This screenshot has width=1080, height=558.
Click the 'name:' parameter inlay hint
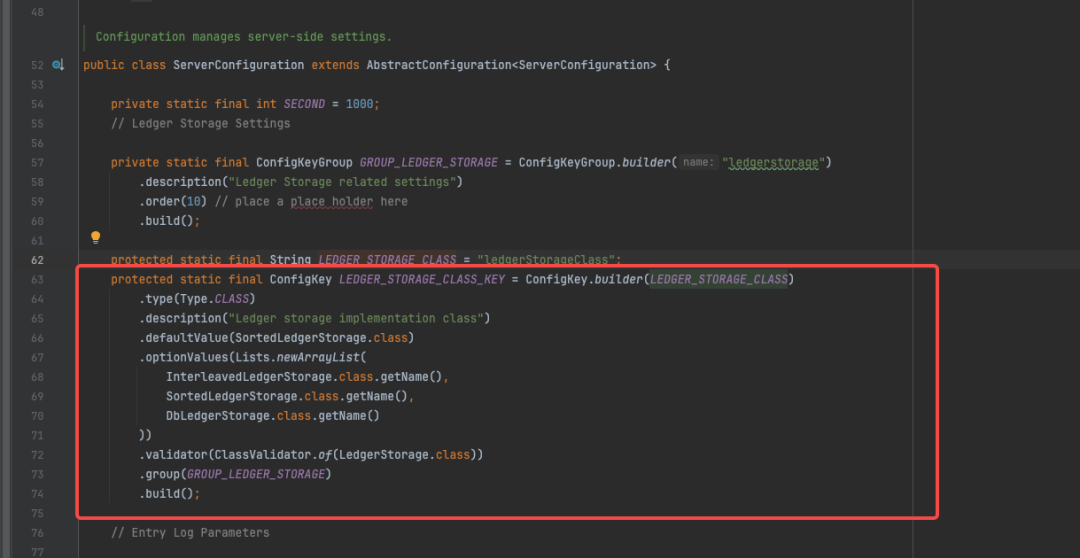[698, 163]
